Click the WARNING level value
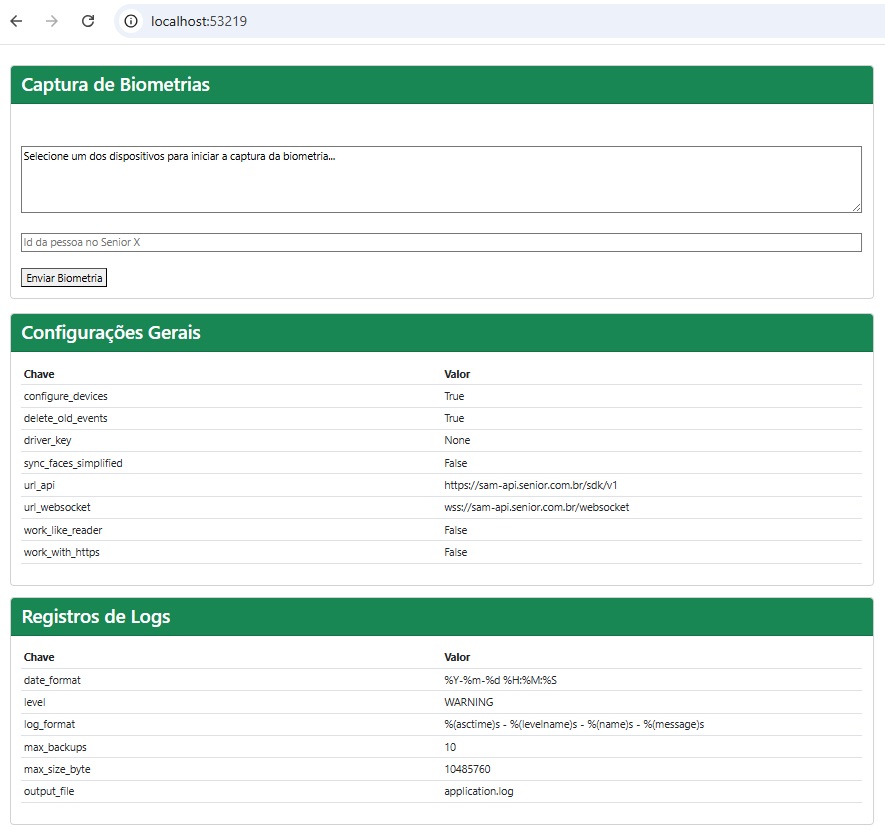The height and width of the screenshot is (831, 885). click(468, 702)
